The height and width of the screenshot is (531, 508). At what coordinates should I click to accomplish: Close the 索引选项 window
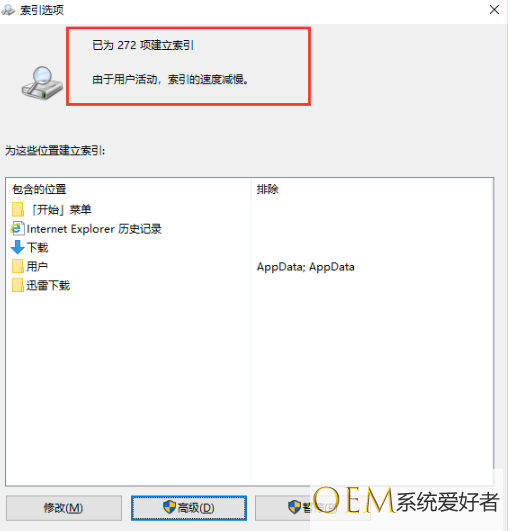pos(494,9)
